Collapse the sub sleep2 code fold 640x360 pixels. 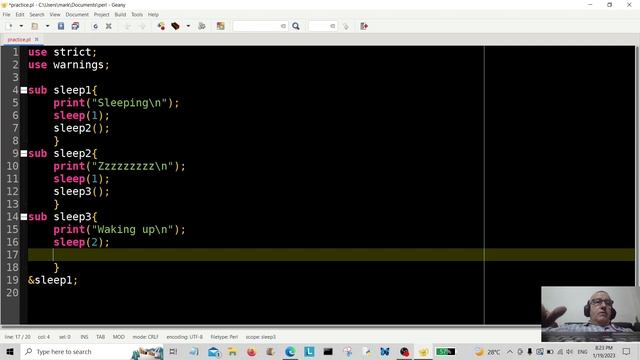(24, 153)
